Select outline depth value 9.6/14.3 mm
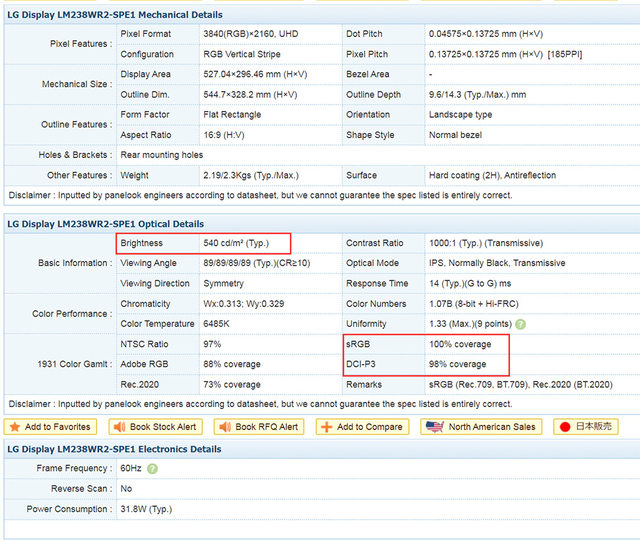640x542 pixels. pos(477,95)
